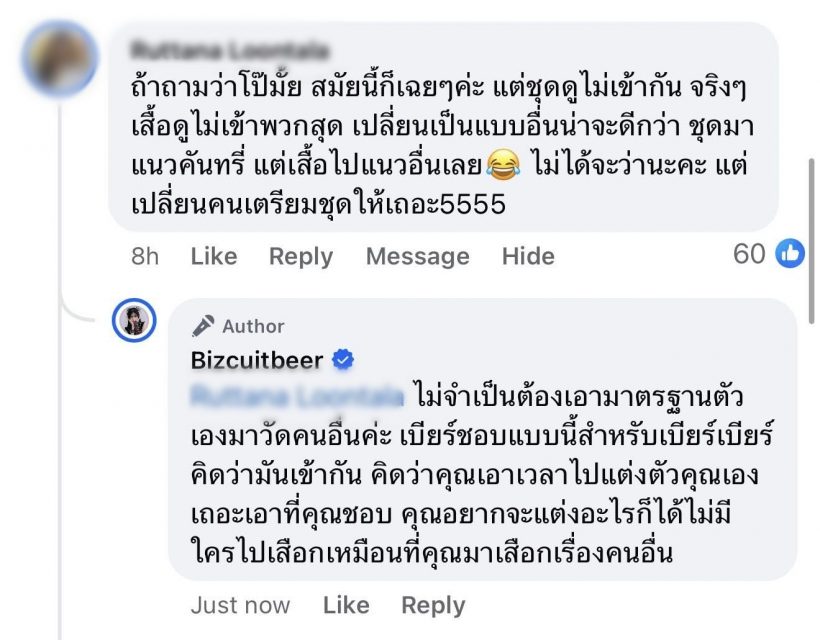The image size is (820, 640).
Task: Hide Ruttana Loontala's comment
Action: coord(529,256)
